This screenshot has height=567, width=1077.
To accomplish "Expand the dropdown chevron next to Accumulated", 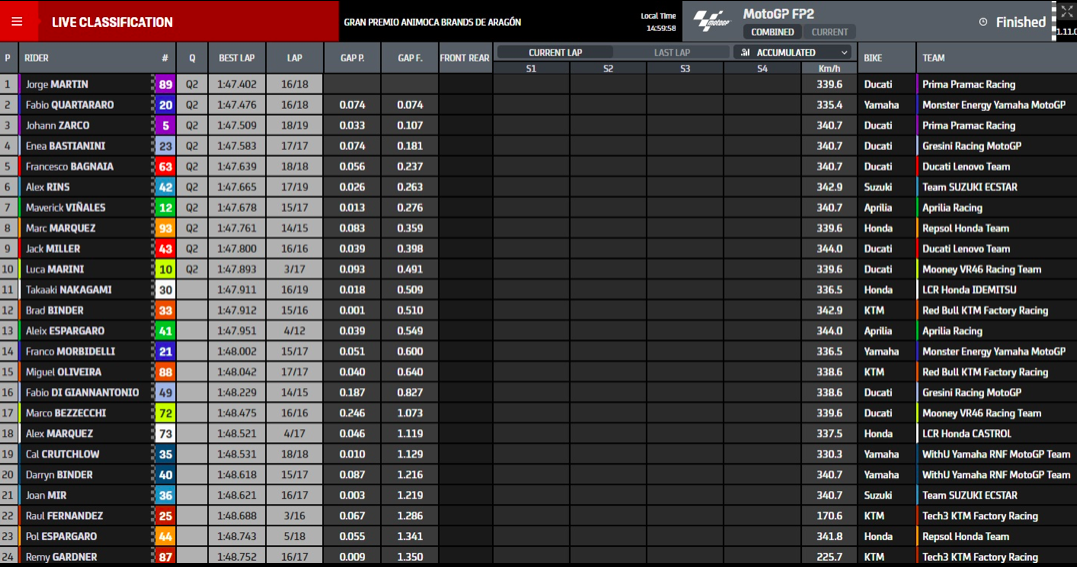I will pyautogui.click(x=844, y=53).
